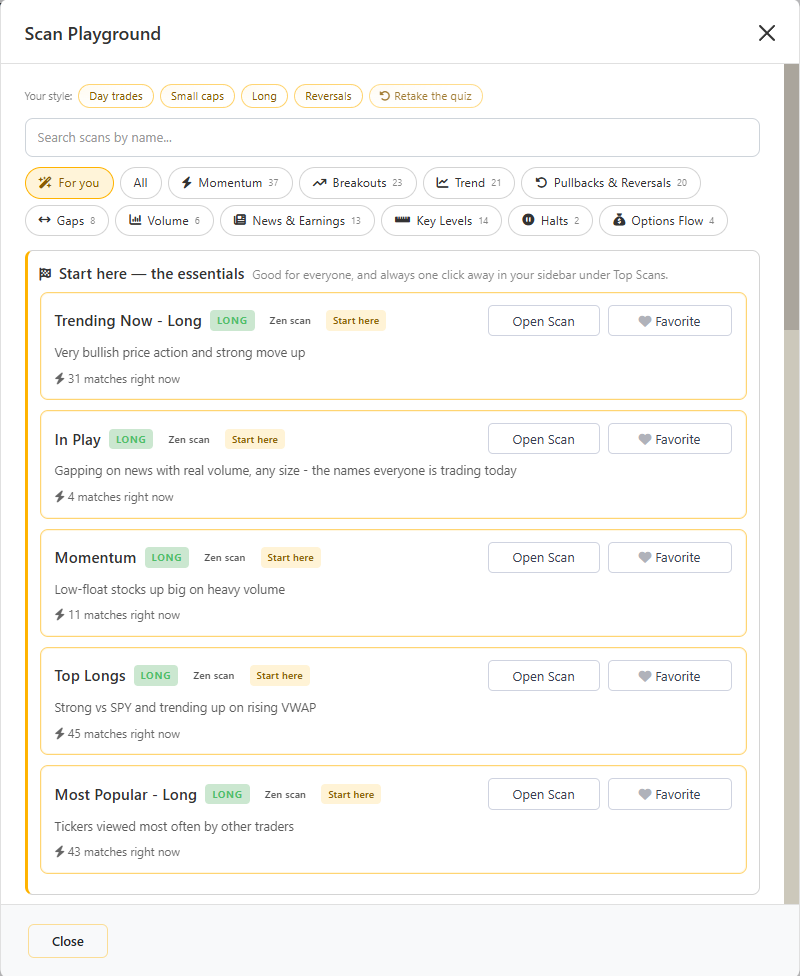Filter by Pullbacks & Reversals category
Image resolution: width=800 pixels, height=976 pixels.
pyautogui.click(x=611, y=183)
